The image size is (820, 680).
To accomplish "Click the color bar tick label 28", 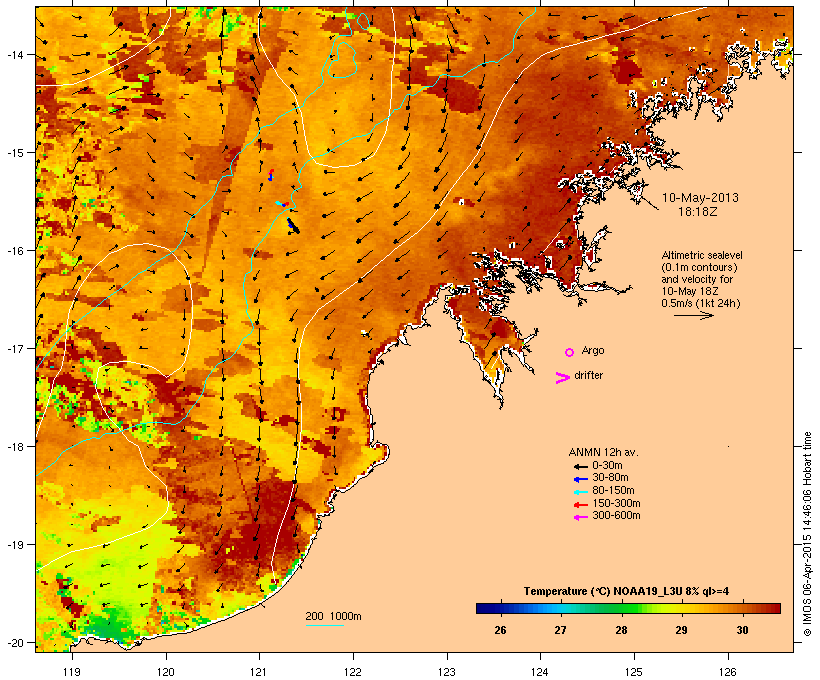I will 621,630.
